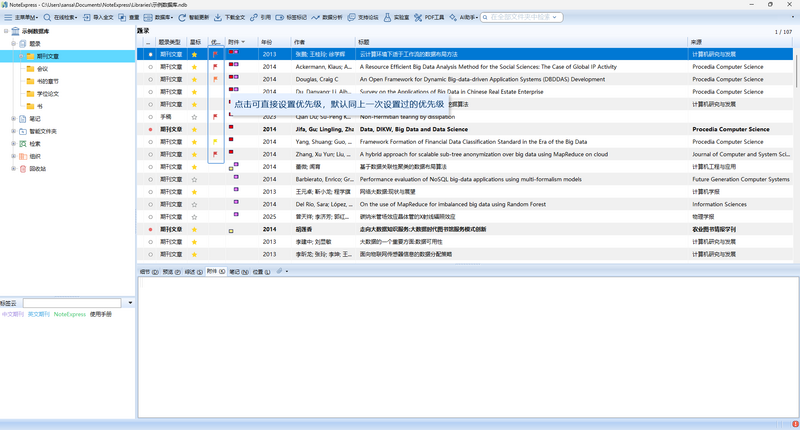Click the 下载全文 download full text icon
800x430 pixels.
coord(218,17)
